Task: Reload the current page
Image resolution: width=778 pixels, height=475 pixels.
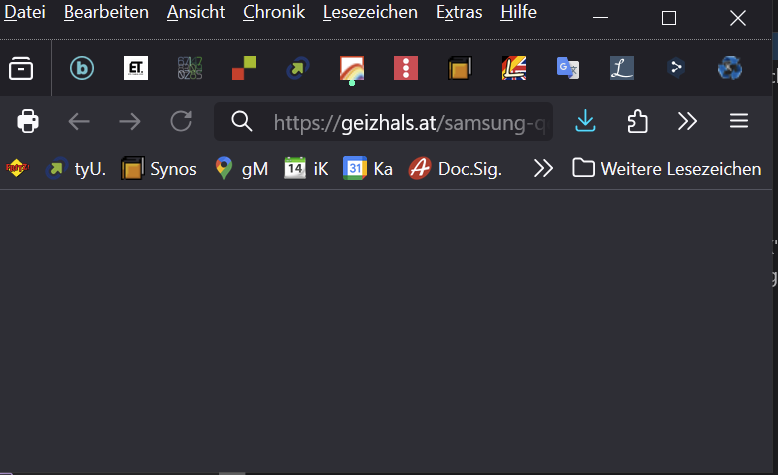Action: click(181, 122)
